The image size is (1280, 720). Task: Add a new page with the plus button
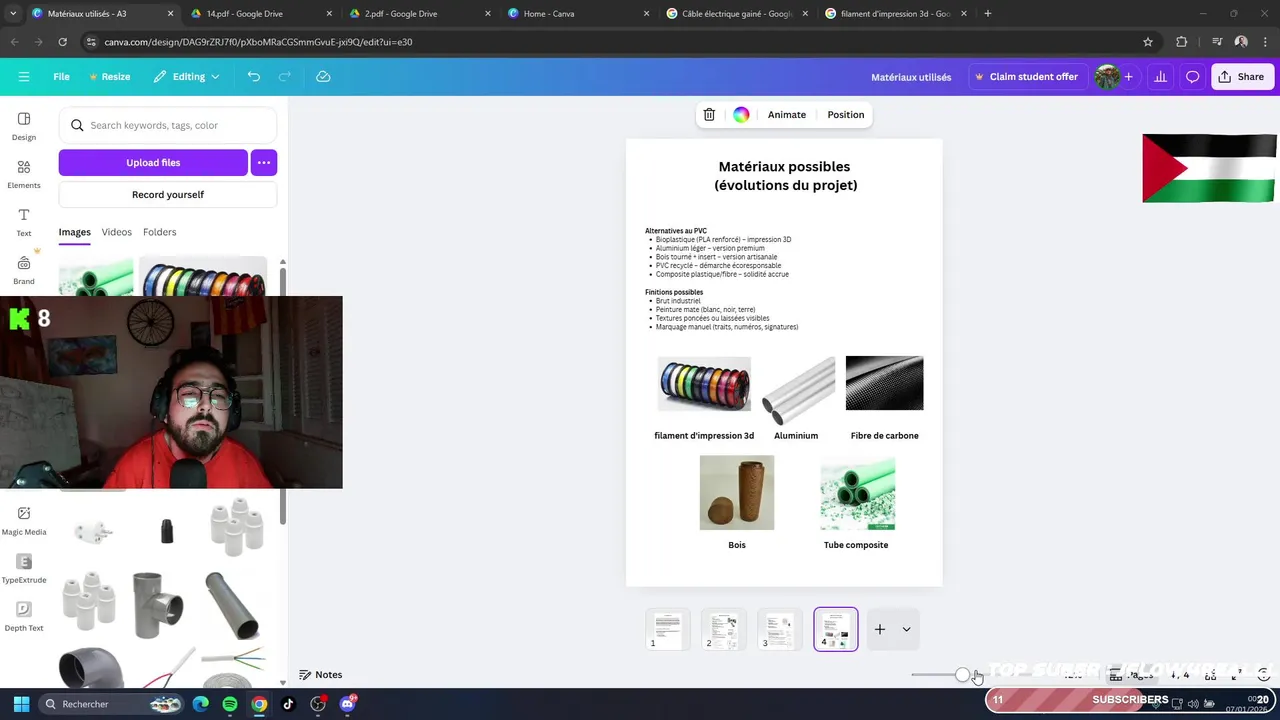pos(880,629)
